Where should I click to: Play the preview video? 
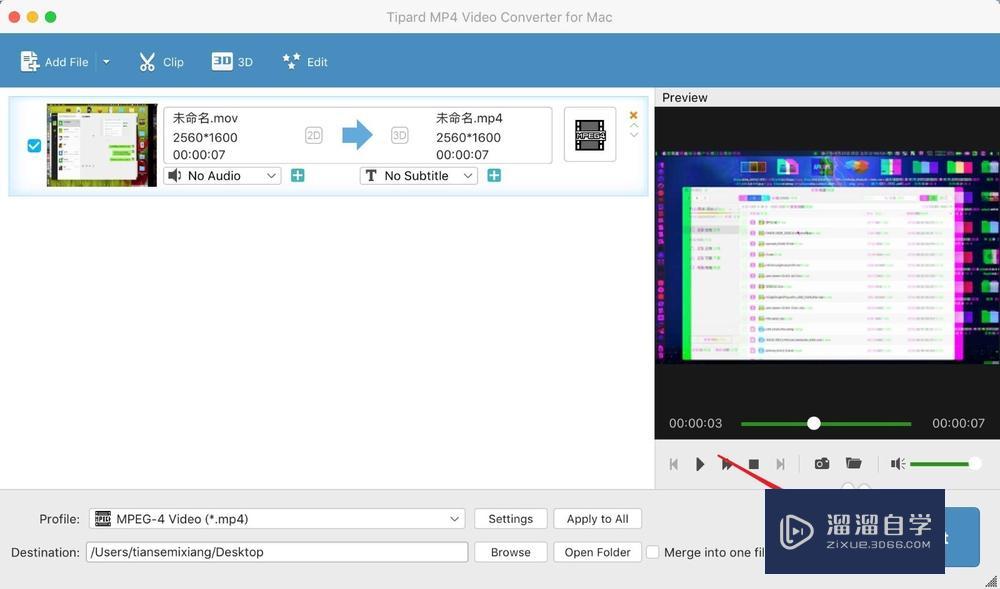[x=700, y=464]
